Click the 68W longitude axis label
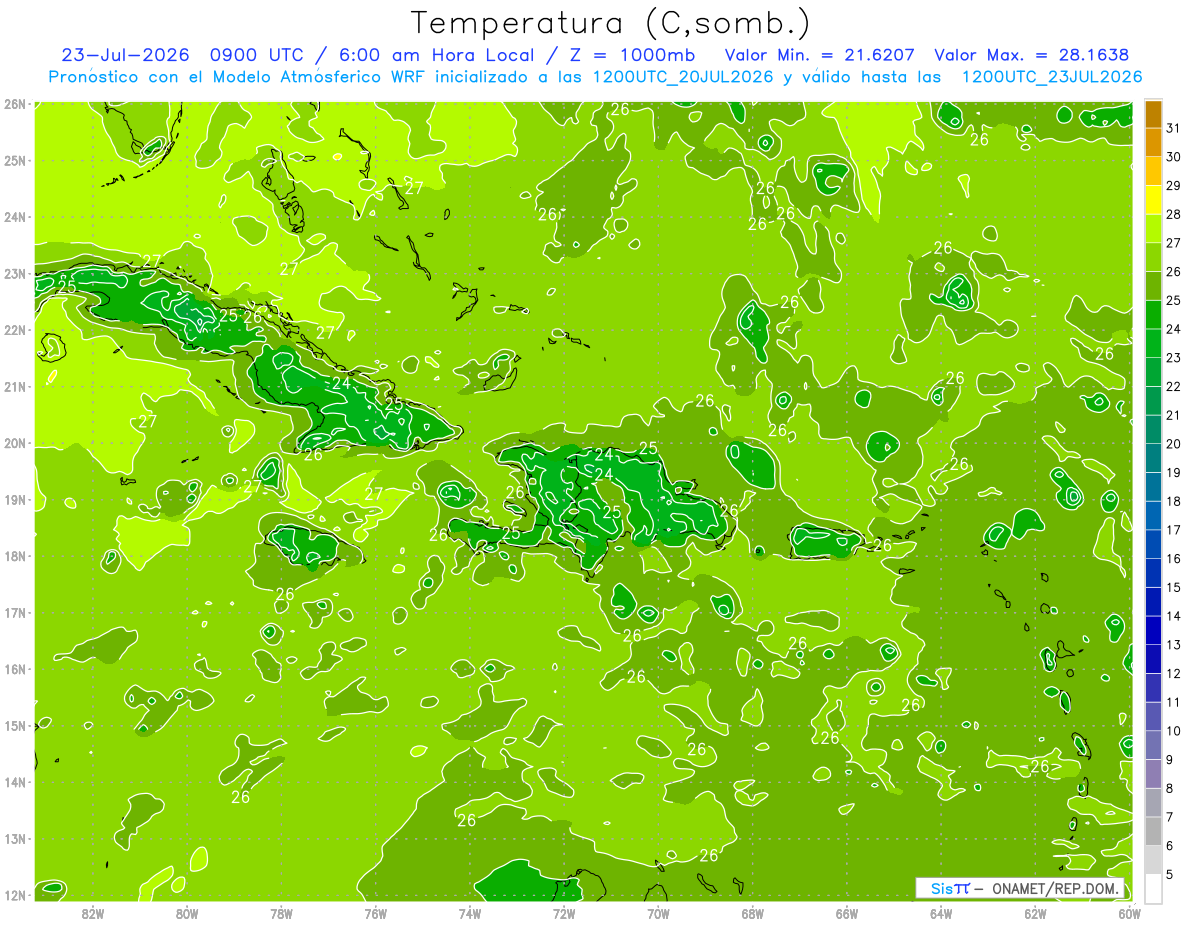 (x=753, y=914)
